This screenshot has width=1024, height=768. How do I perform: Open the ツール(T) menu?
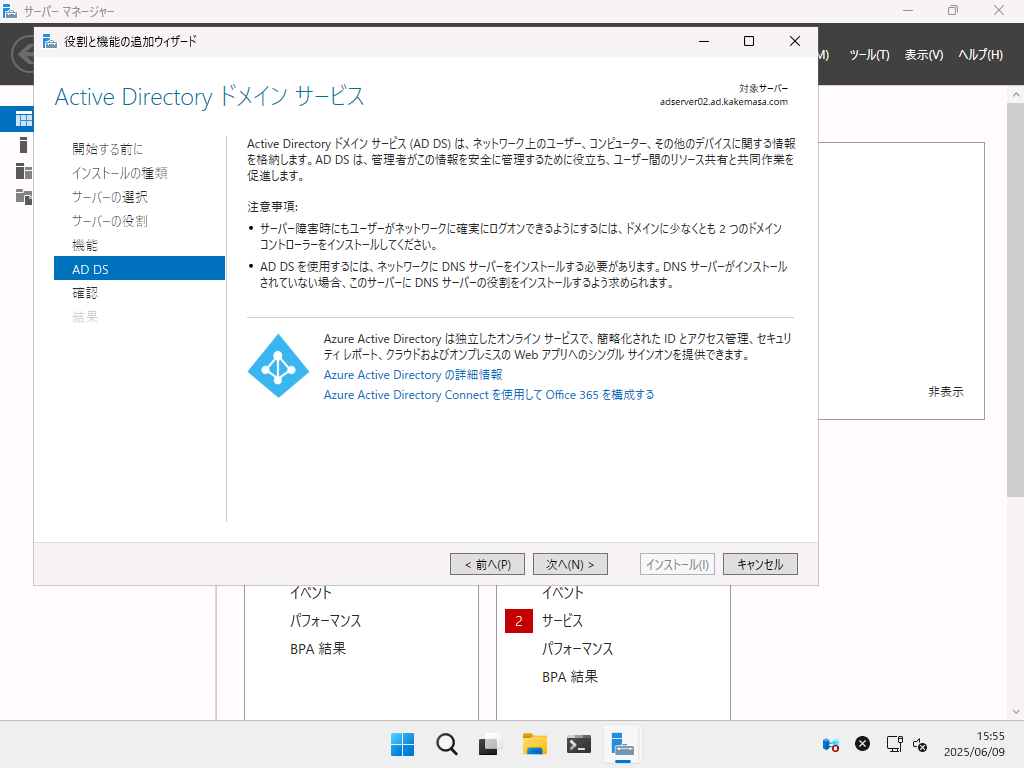point(869,55)
